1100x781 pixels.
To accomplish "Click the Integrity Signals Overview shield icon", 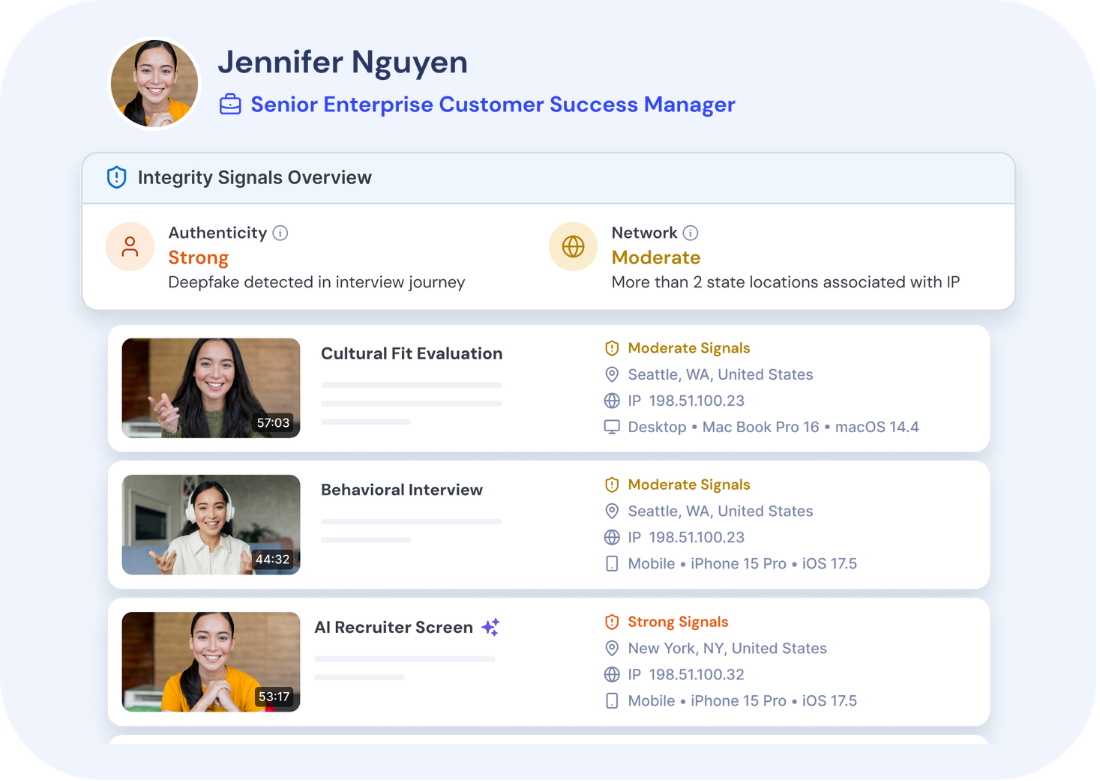I will pos(116,178).
